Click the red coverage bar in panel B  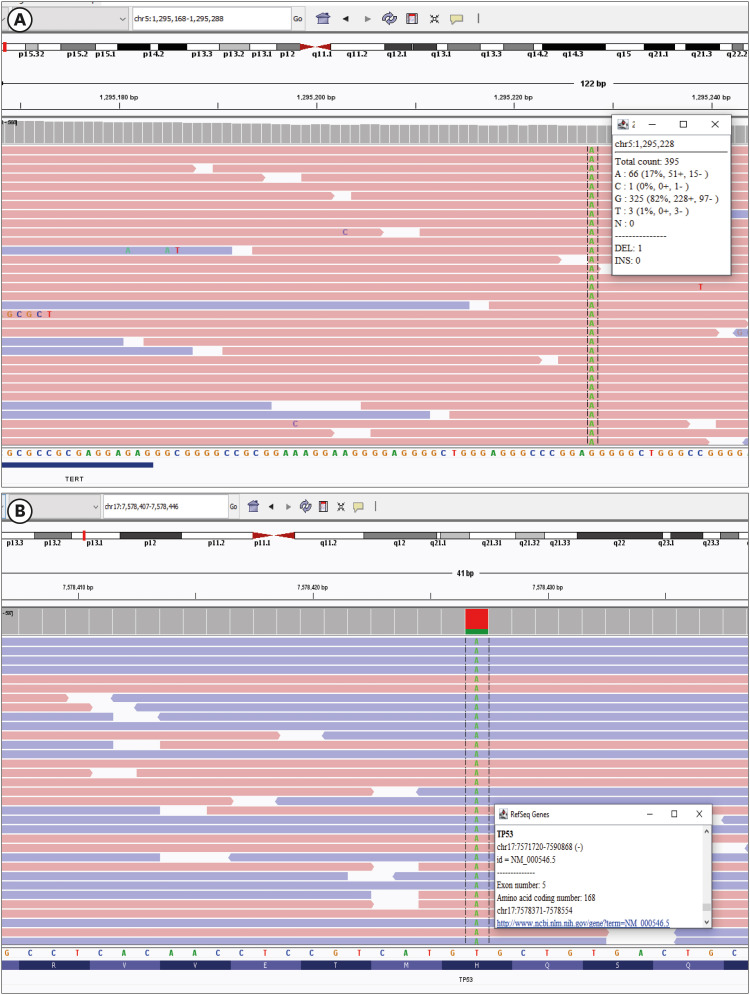pos(477,619)
